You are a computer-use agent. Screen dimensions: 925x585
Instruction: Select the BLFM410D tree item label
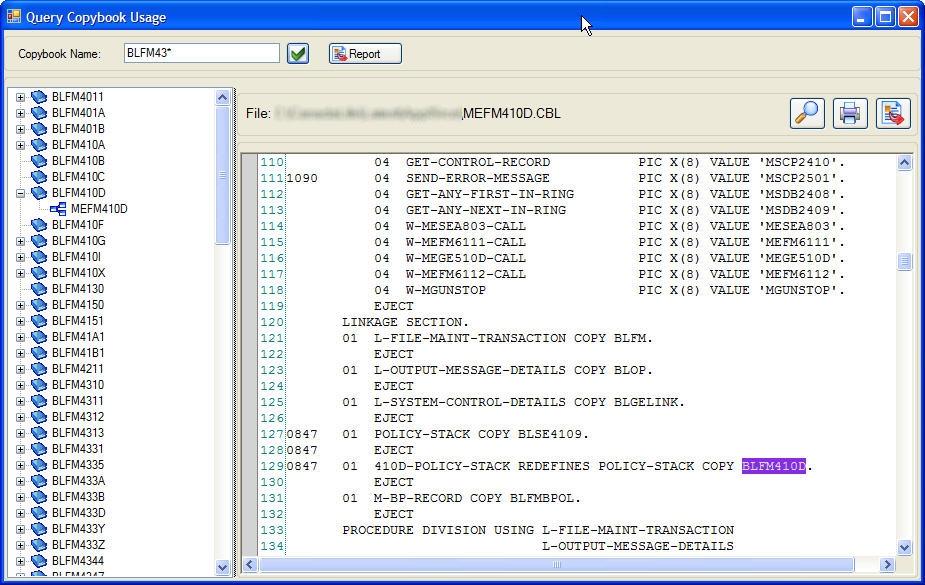pos(78,193)
